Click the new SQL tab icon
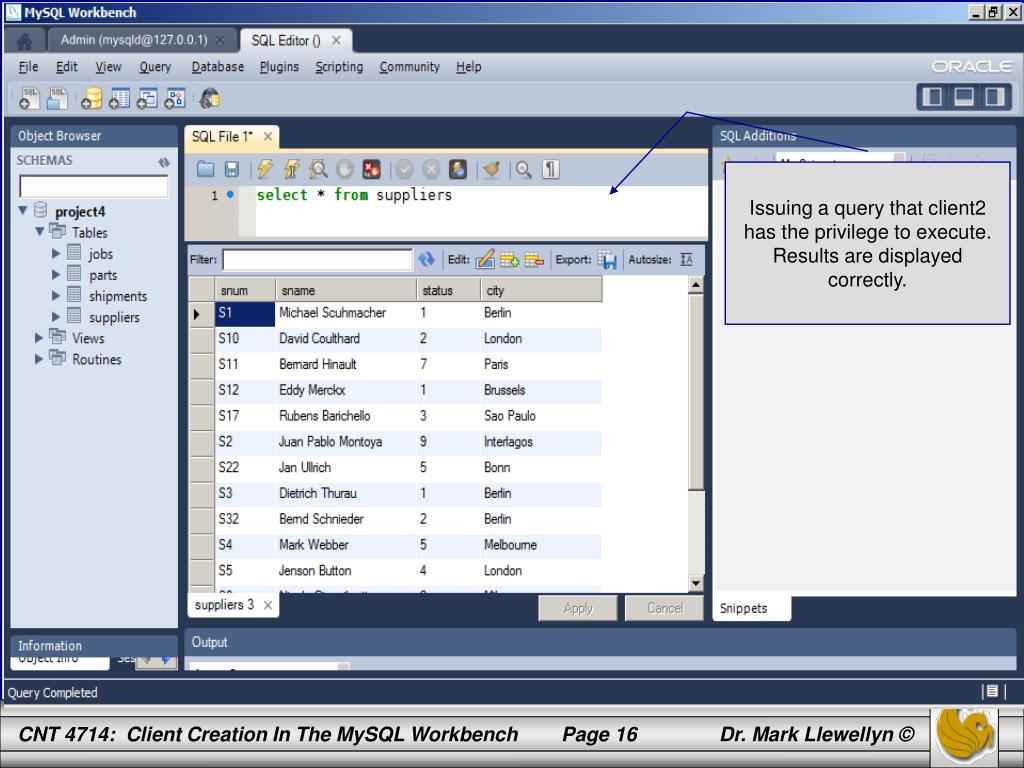This screenshot has height=768, width=1024. (x=29, y=99)
